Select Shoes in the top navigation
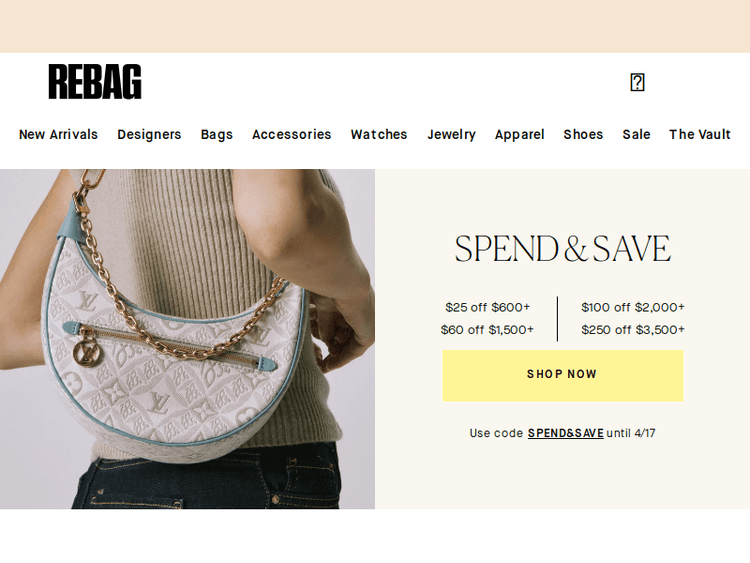The width and height of the screenshot is (750, 563). tap(583, 134)
